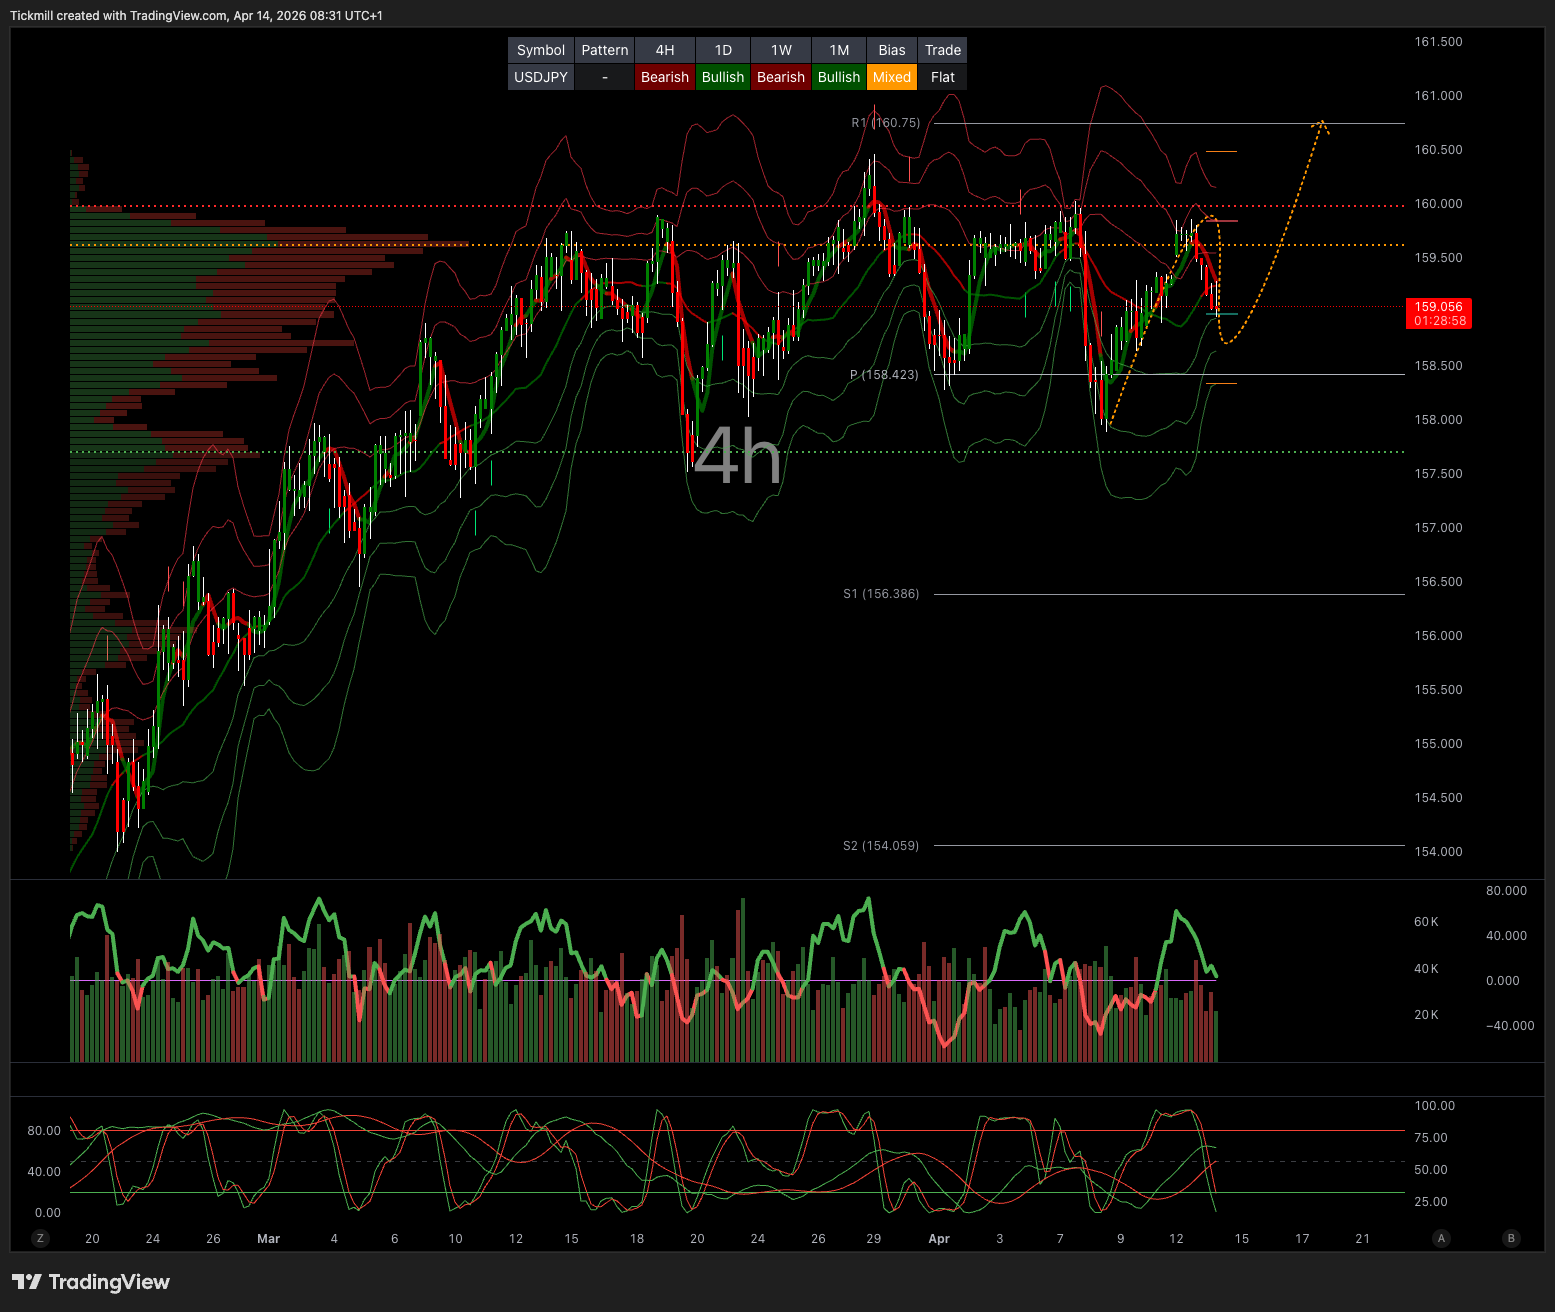Click the Z timezone icon below the chart

[x=40, y=1238]
